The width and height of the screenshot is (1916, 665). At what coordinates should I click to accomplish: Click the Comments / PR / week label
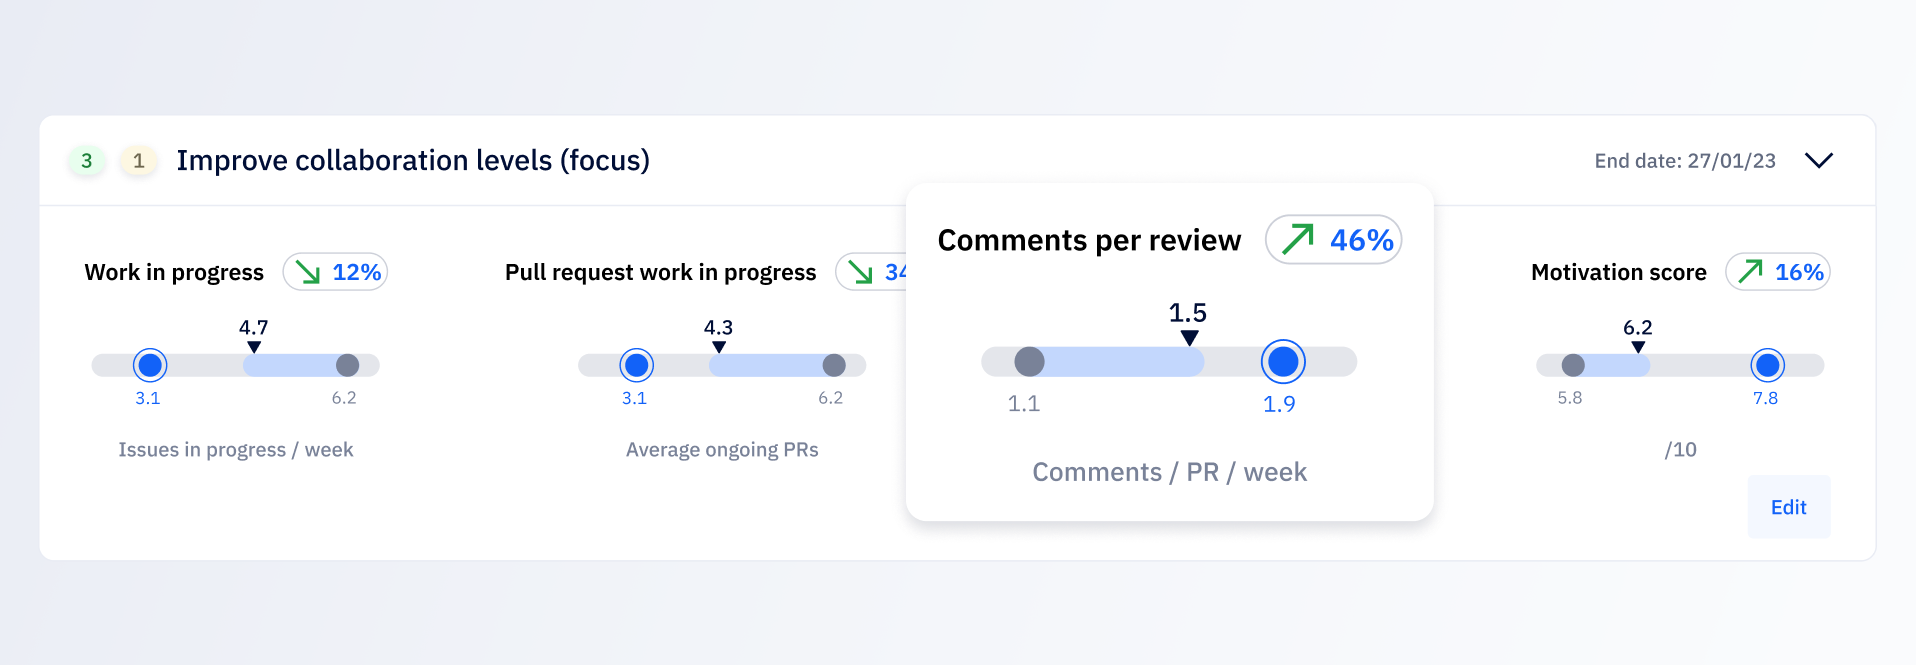1168,471
